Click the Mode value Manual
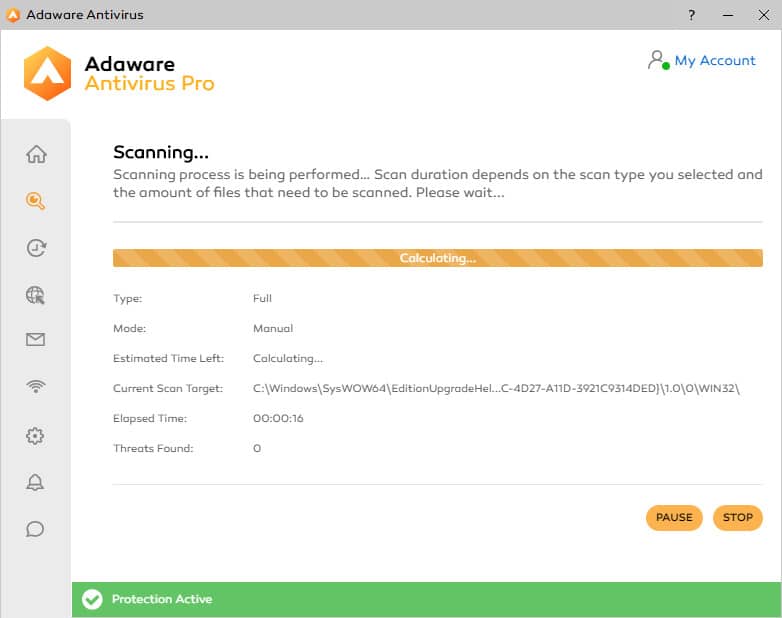Screen dimensions: 782x618 click(x=273, y=328)
